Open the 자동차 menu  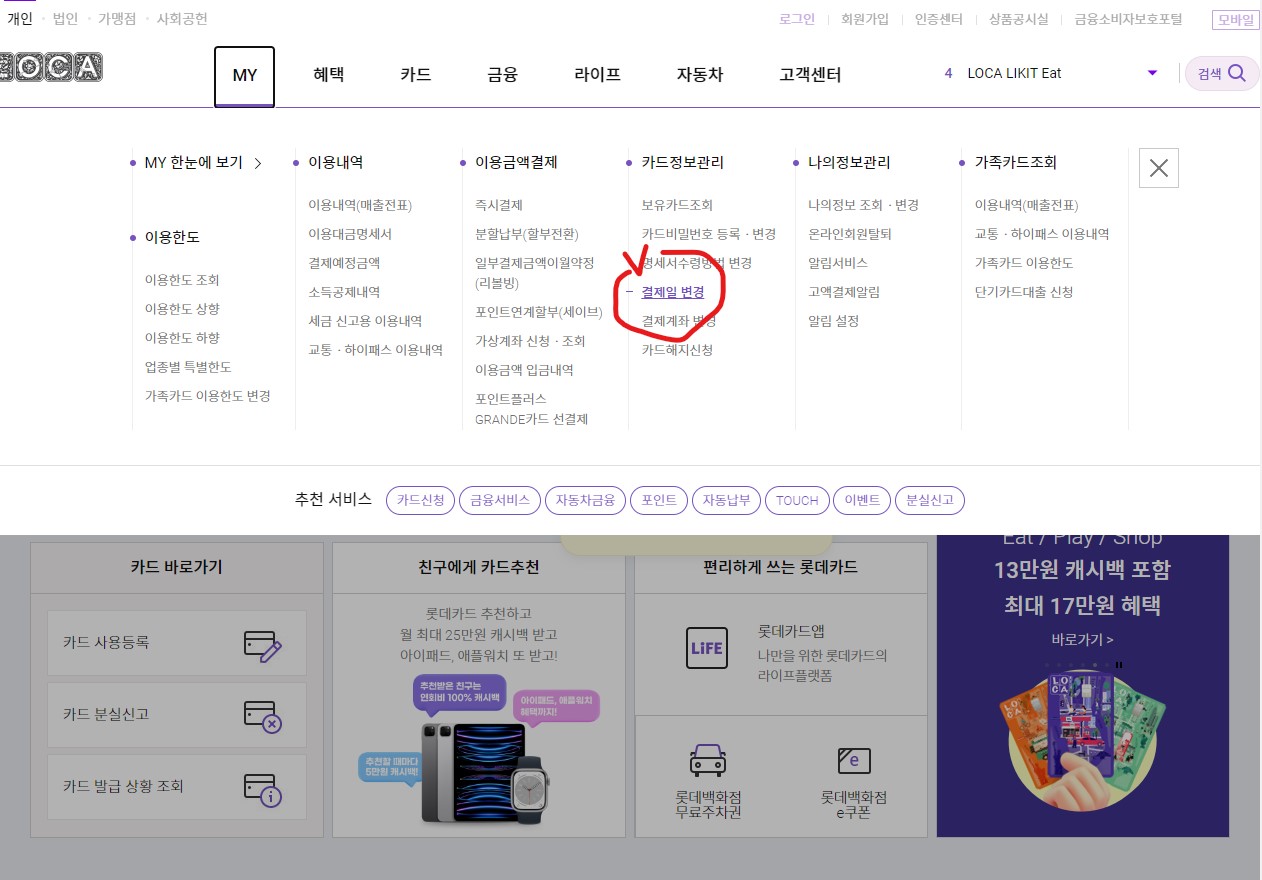tap(700, 75)
